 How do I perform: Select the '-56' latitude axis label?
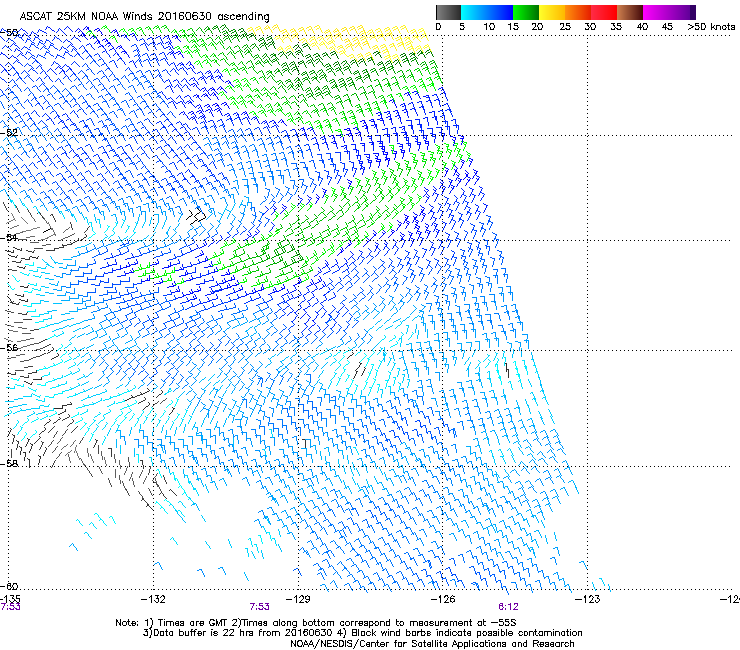[x=9, y=347]
